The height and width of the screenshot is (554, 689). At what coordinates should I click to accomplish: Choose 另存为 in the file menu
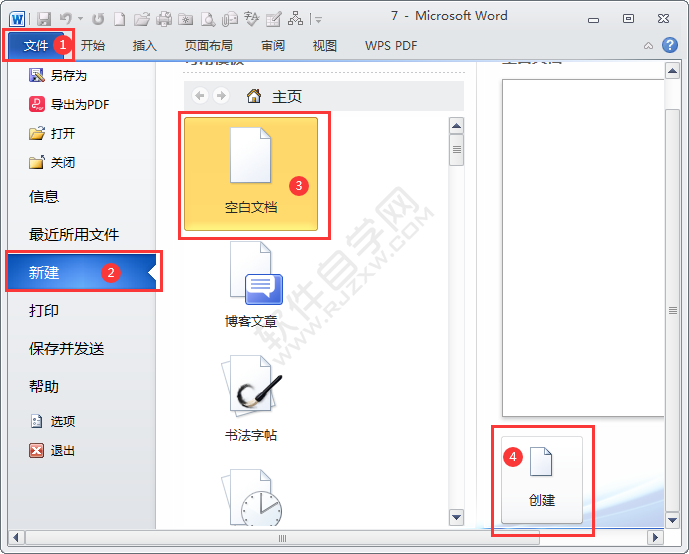pos(58,76)
